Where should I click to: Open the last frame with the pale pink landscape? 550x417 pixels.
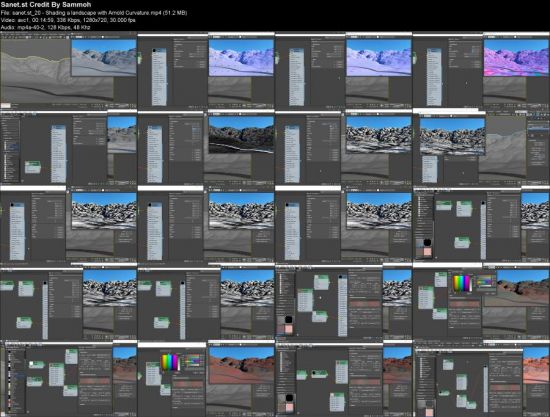tap(481, 378)
